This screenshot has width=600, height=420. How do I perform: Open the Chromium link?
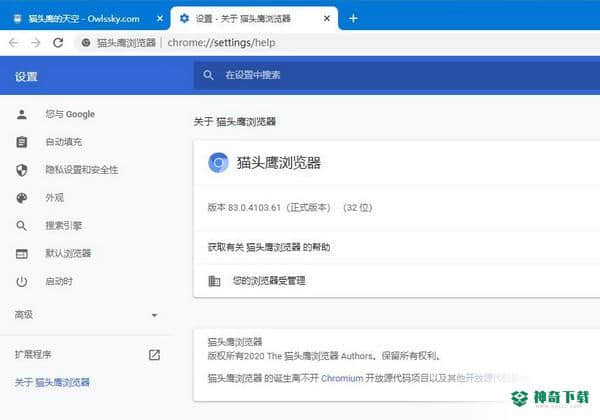click(x=342, y=378)
